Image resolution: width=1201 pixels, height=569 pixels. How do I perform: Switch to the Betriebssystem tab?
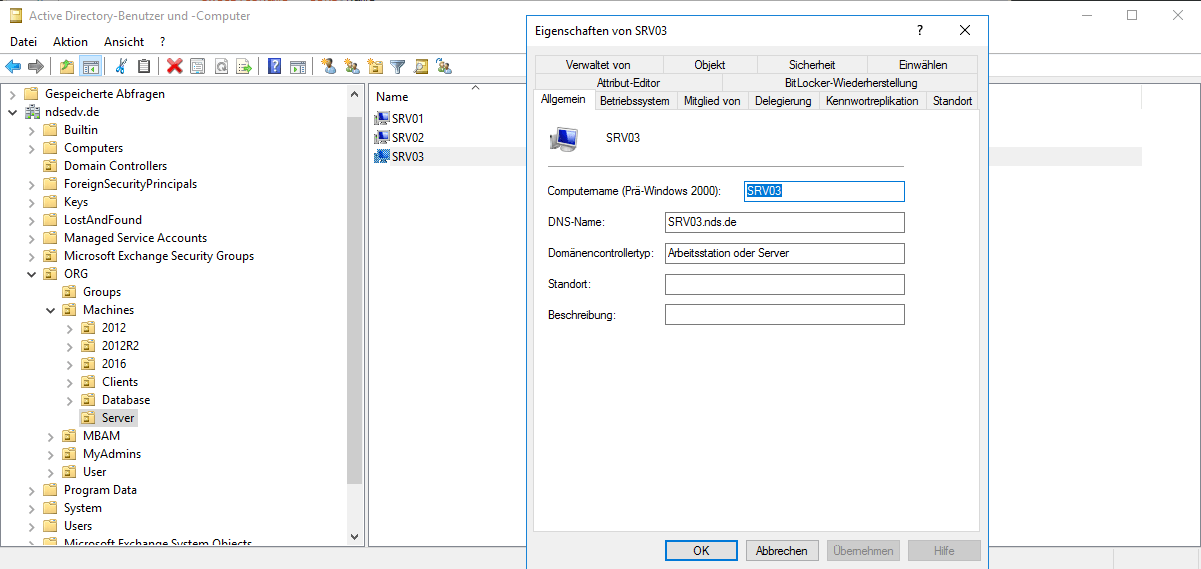(634, 101)
